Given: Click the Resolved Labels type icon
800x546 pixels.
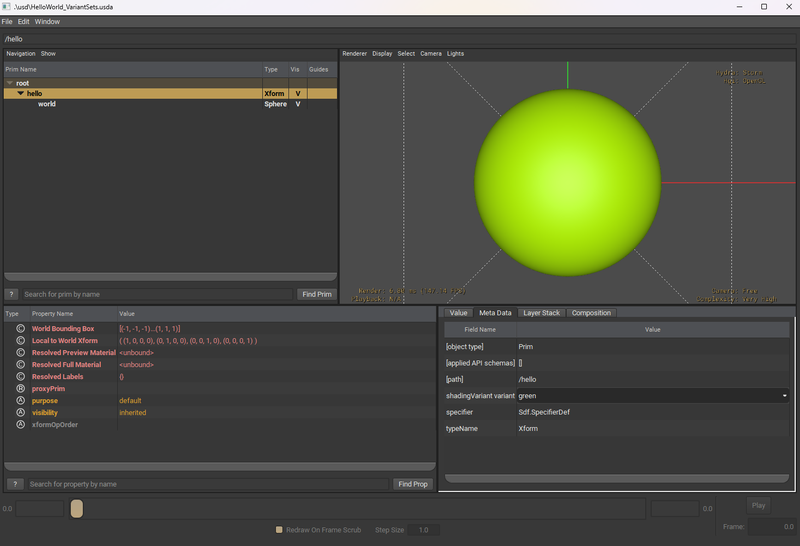Looking at the screenshot, I should click(x=20, y=376).
